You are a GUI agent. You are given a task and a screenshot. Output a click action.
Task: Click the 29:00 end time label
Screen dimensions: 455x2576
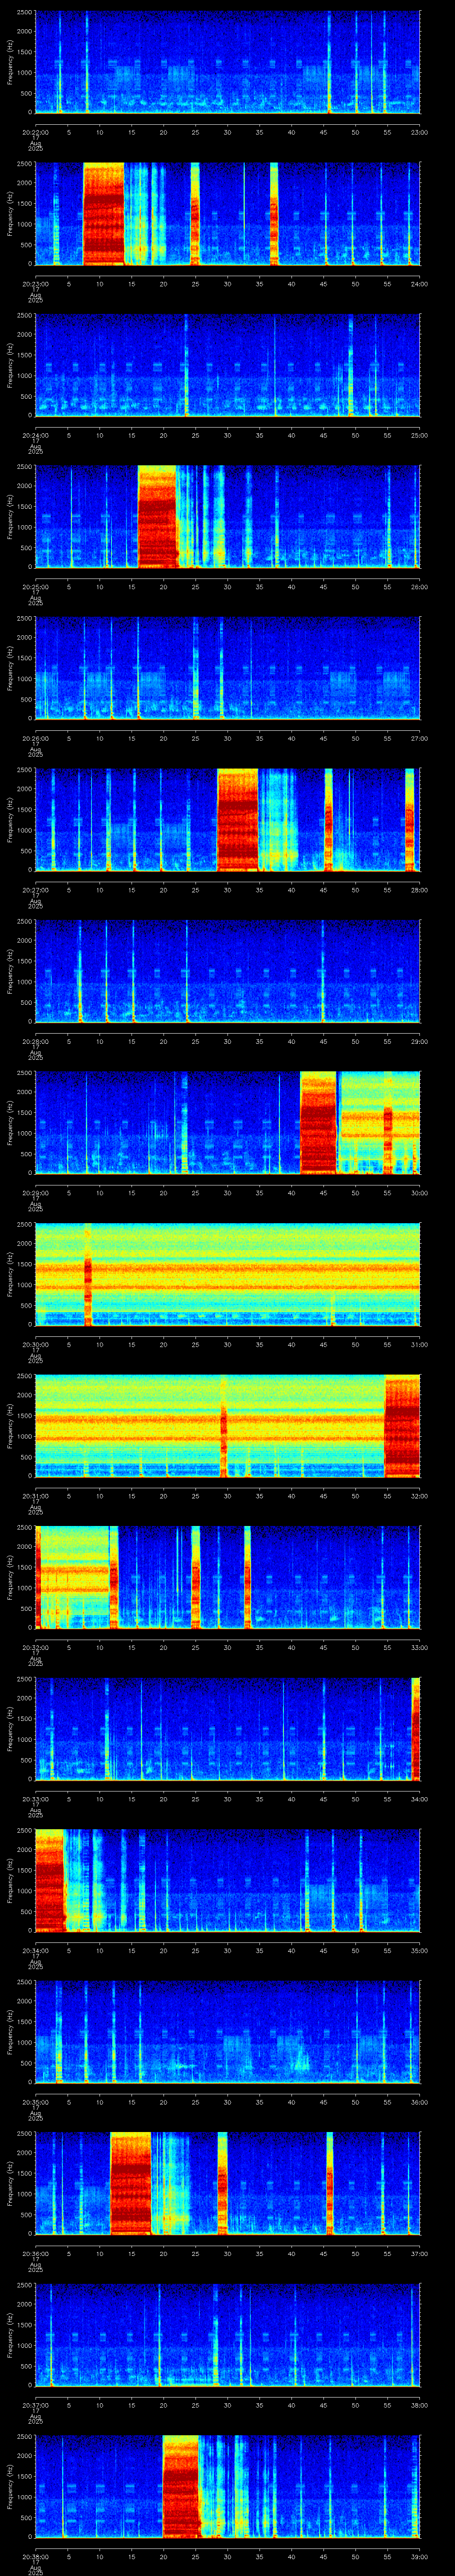pyautogui.click(x=419, y=1041)
